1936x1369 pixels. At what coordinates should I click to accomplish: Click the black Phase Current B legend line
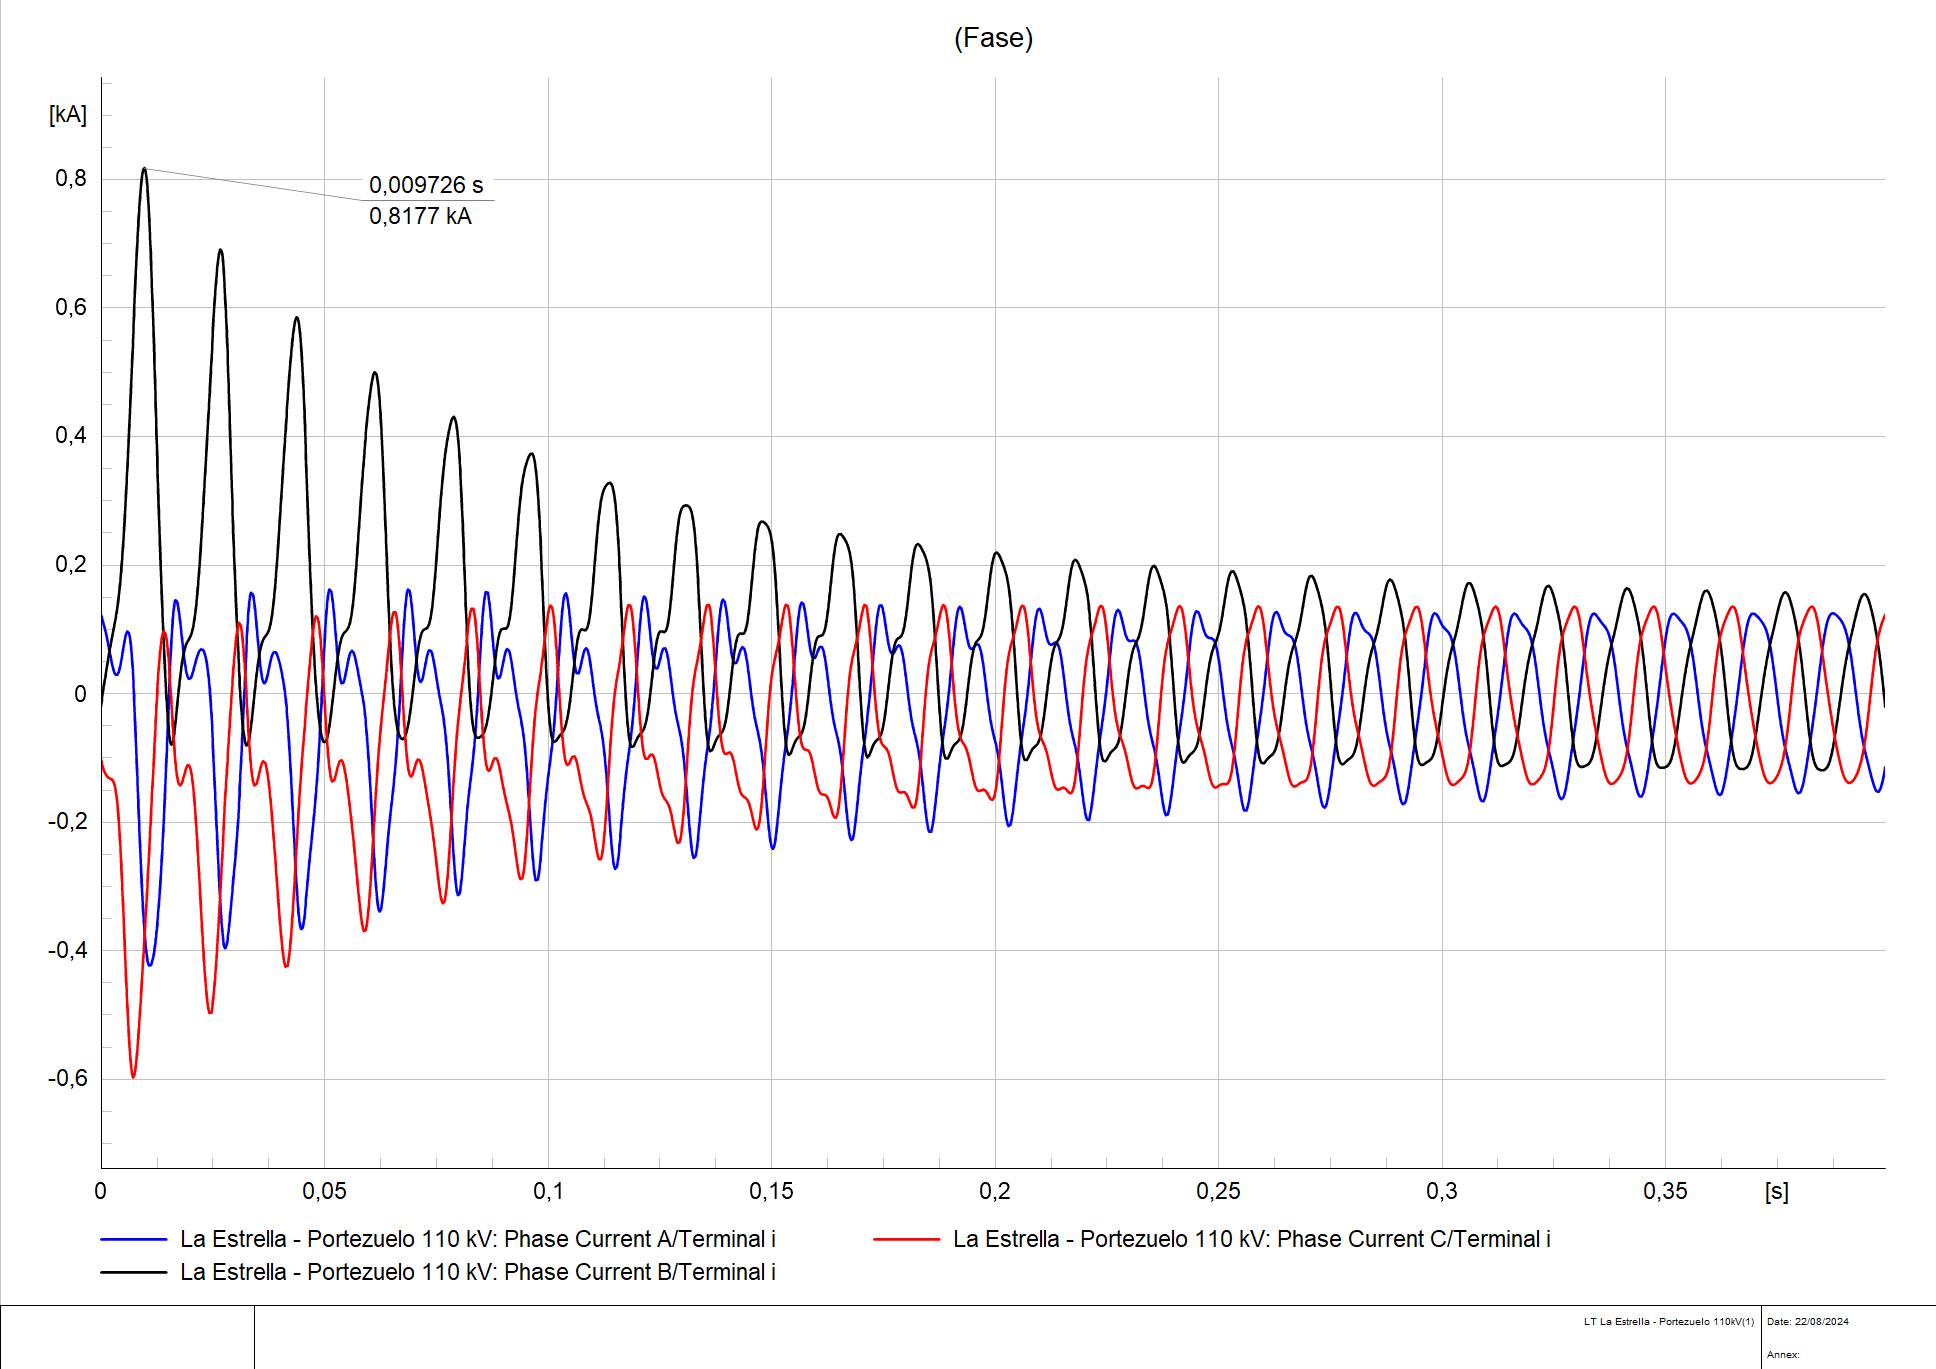pyautogui.click(x=133, y=1272)
